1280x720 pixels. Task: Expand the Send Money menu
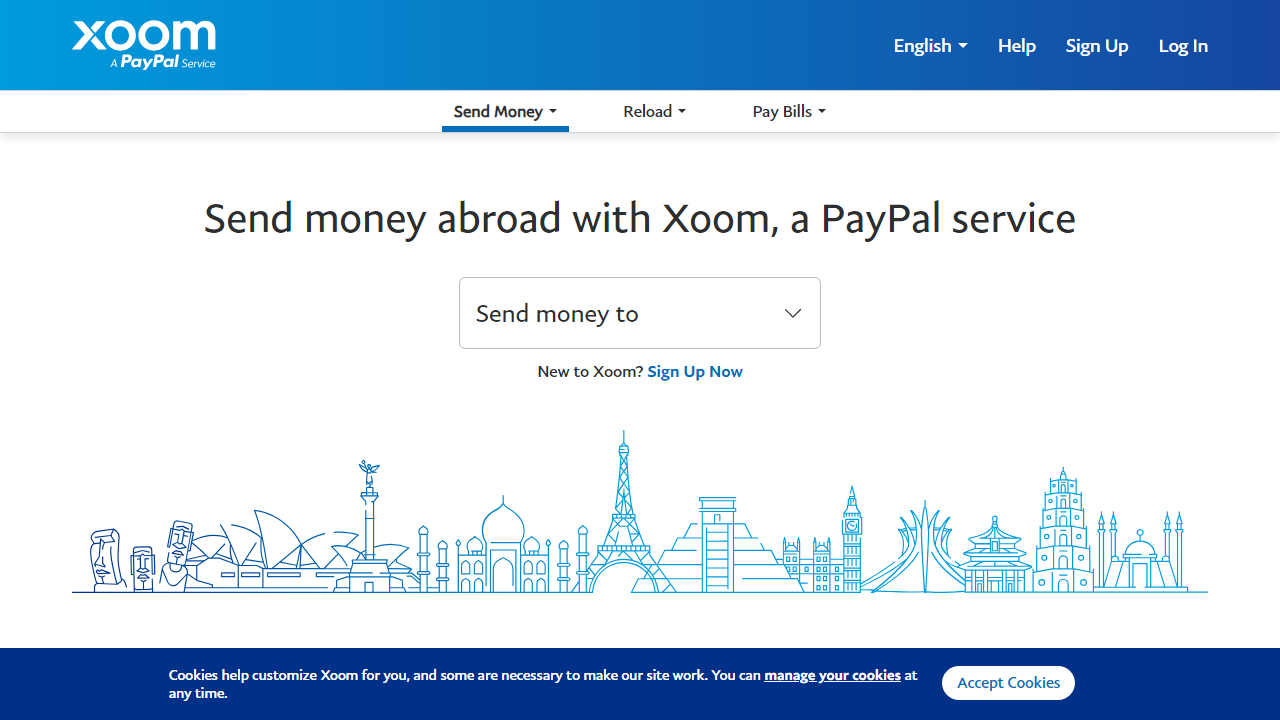pos(505,111)
